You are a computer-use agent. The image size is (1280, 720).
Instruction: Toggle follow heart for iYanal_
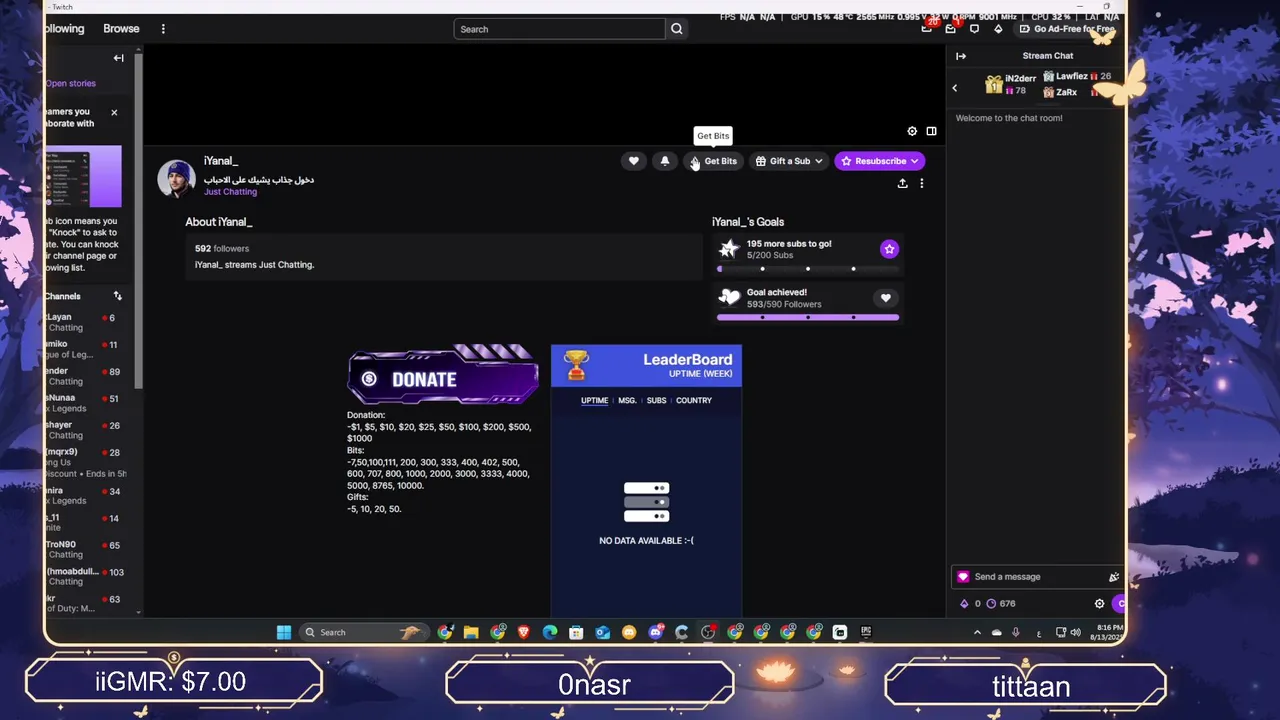634,161
